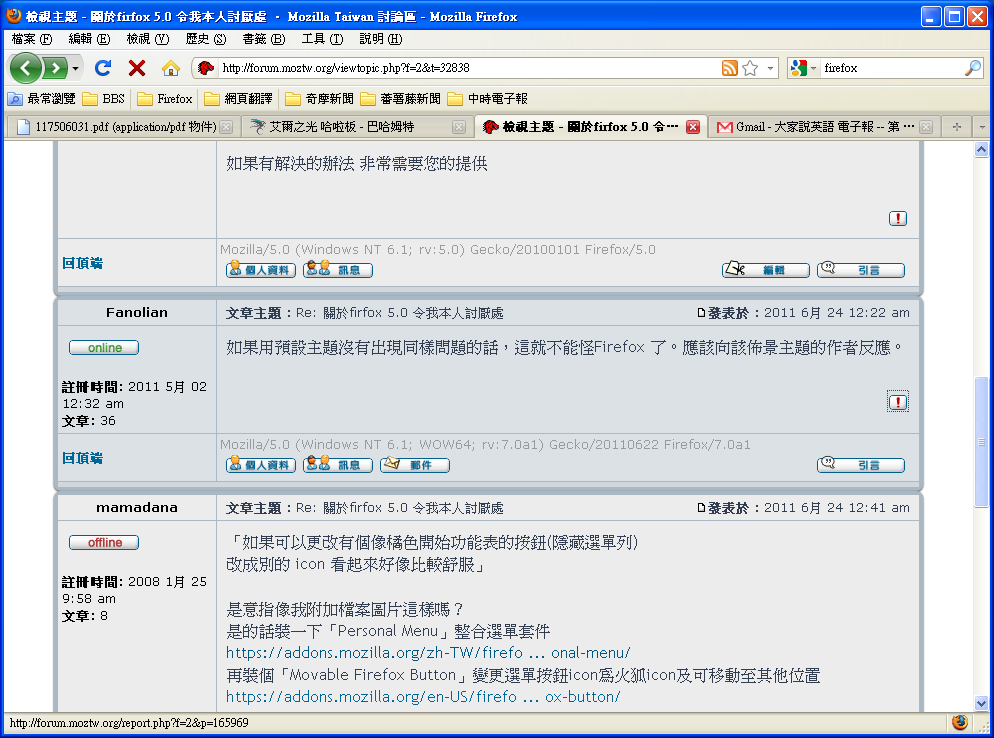Bookmark this page with the star icon
Screen dimensions: 994x738
pos(750,68)
